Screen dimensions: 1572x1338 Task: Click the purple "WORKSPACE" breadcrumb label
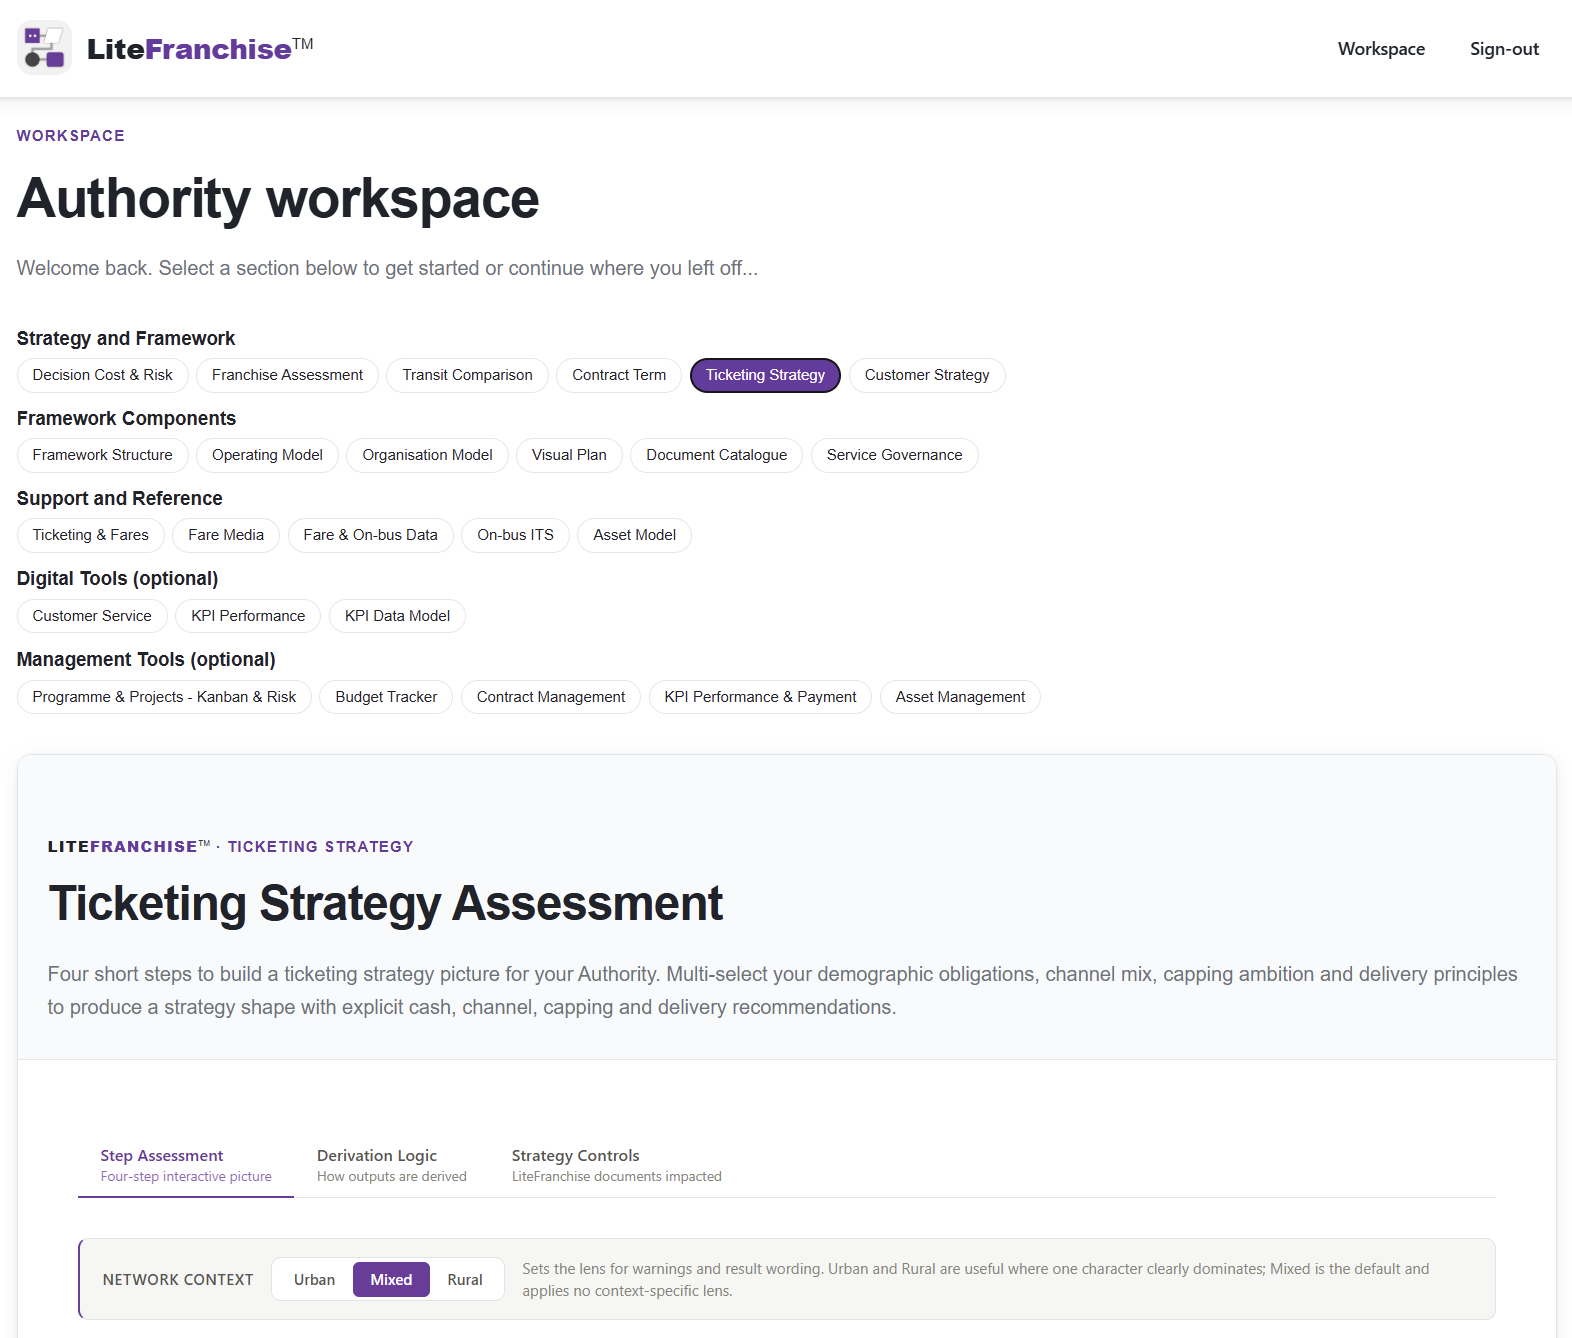coord(71,136)
